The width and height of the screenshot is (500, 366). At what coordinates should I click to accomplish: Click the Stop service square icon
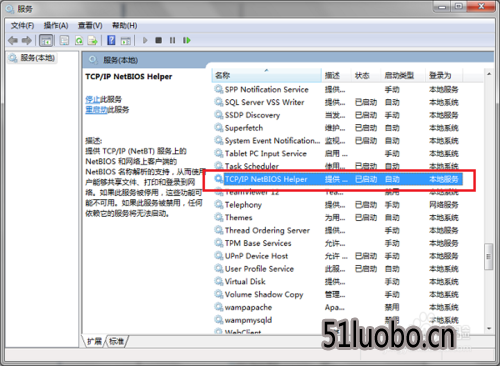click(158, 40)
